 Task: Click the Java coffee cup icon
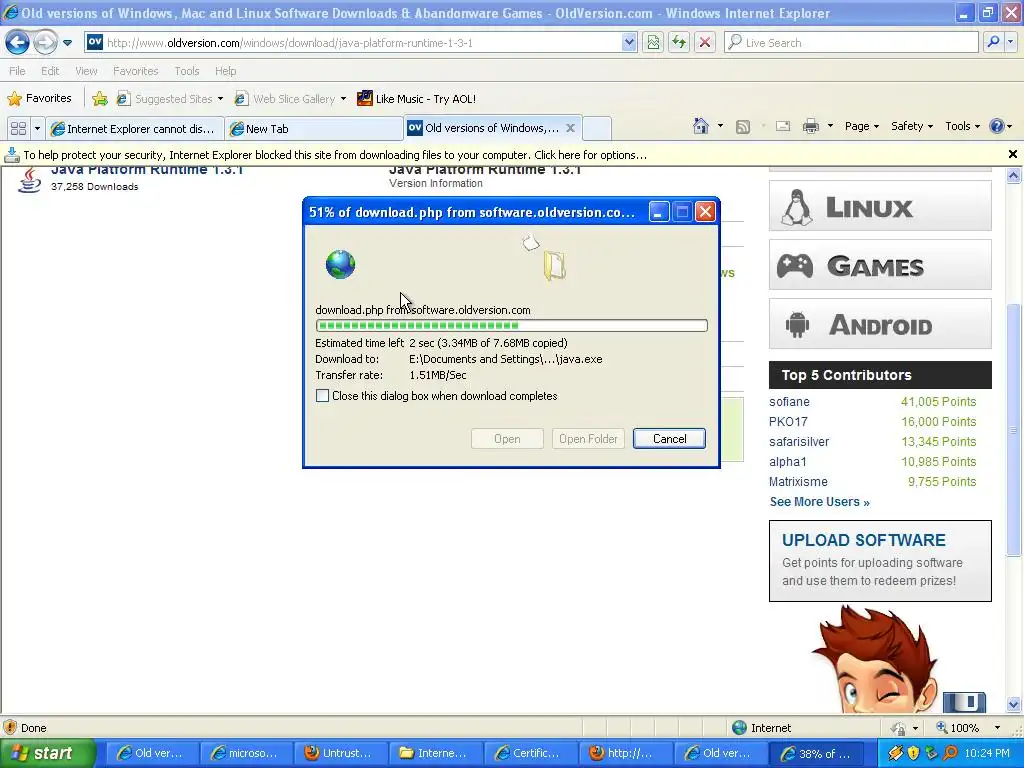point(29,180)
